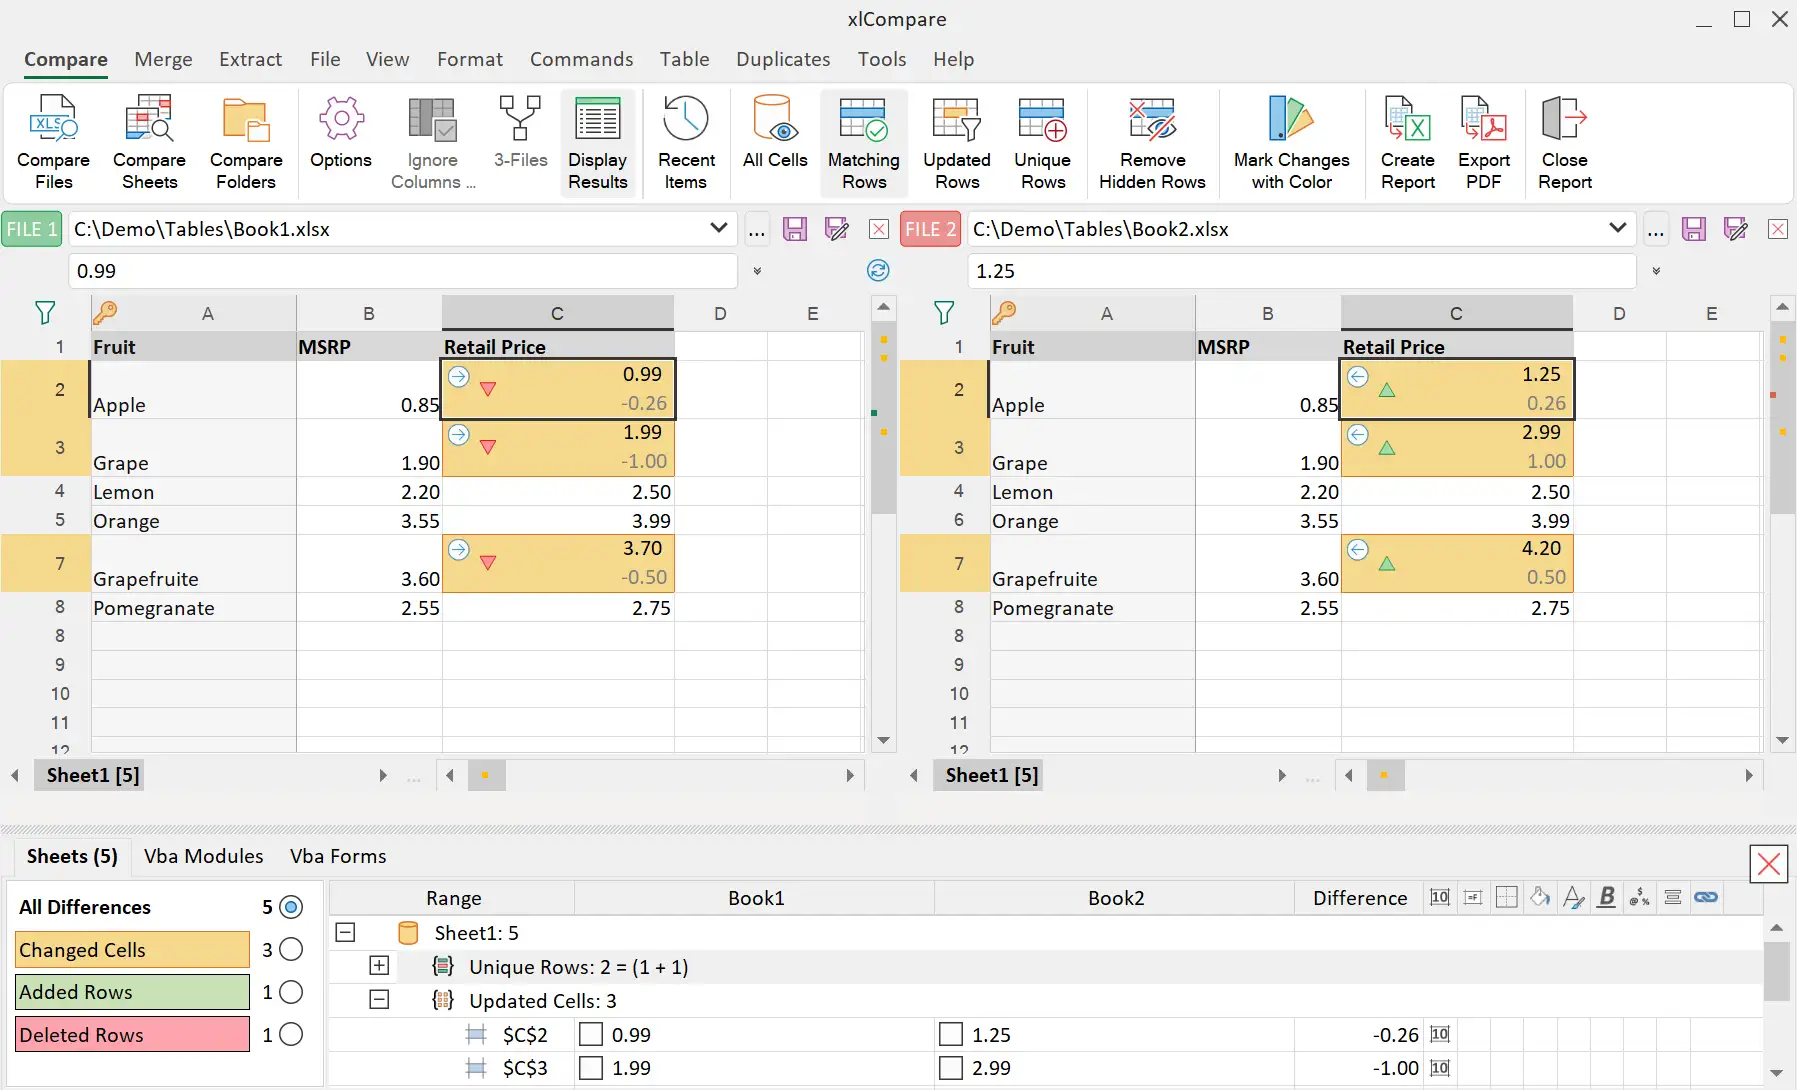The image size is (1797, 1090).
Task: Click save-as pencil icon for FILE 1
Action: 836,229
